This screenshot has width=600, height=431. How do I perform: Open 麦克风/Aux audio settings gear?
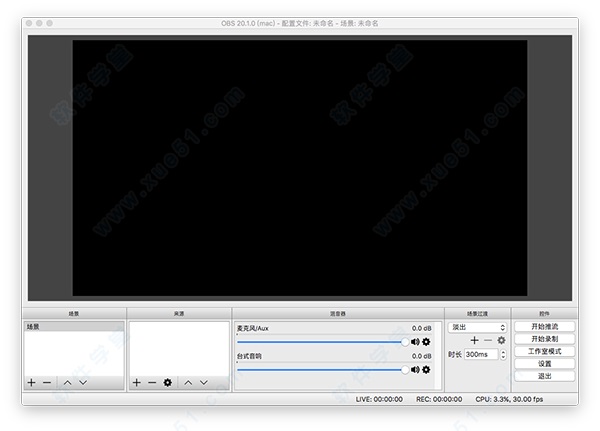click(426, 342)
